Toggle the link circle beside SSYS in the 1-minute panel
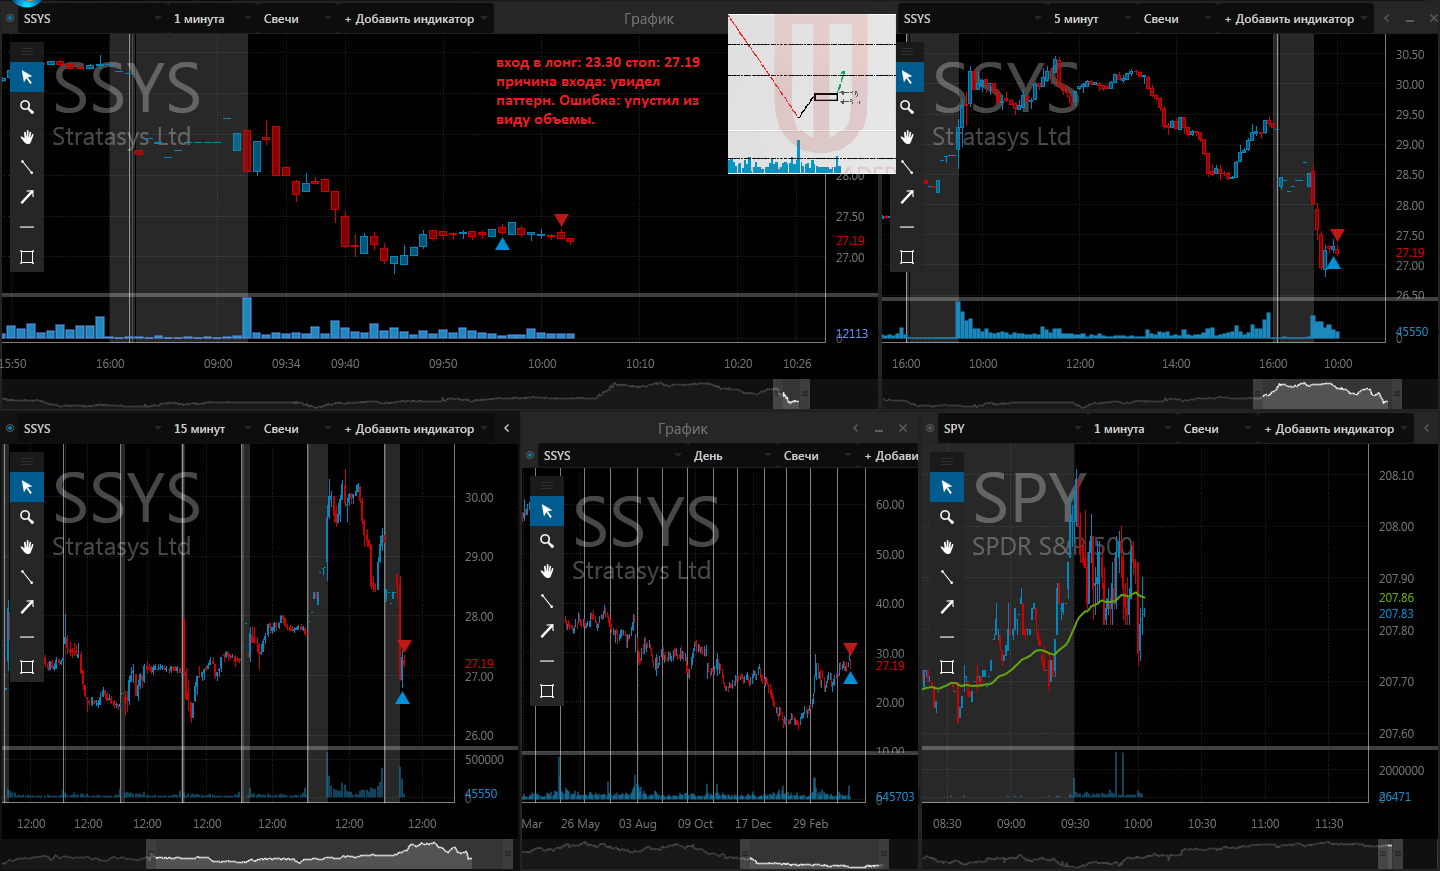 [10, 18]
